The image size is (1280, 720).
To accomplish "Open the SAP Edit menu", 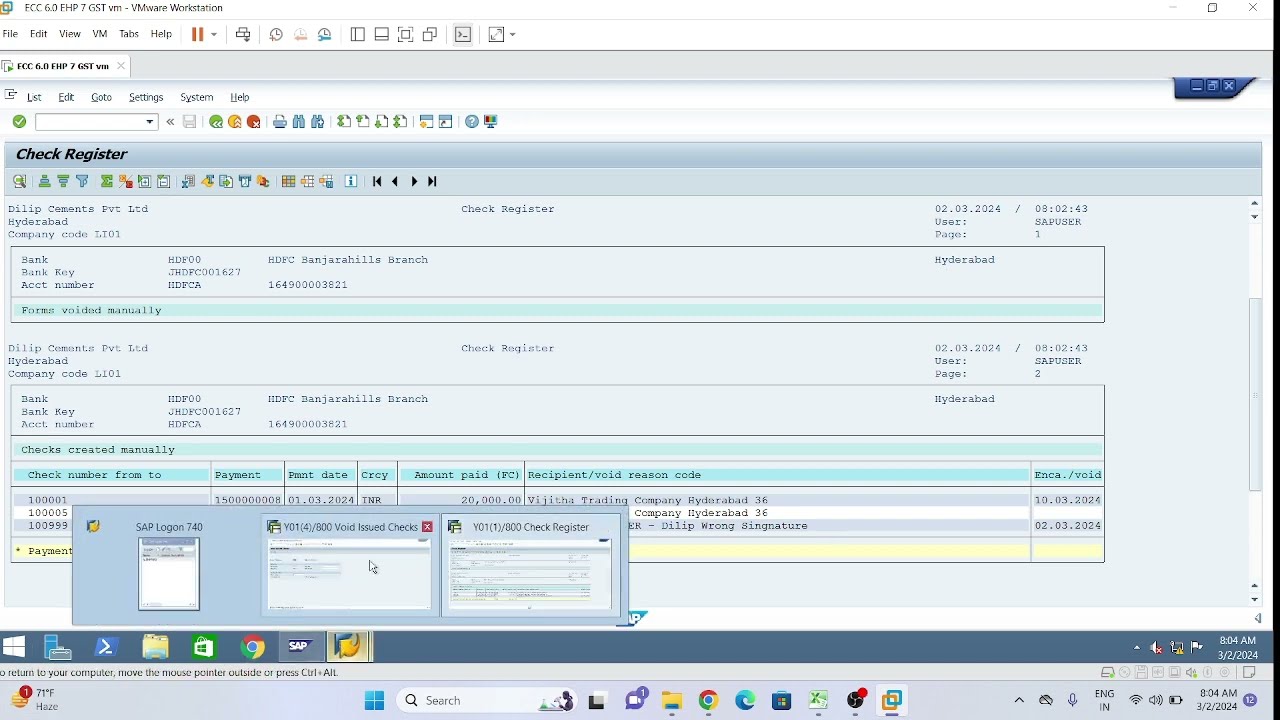I will point(66,98).
